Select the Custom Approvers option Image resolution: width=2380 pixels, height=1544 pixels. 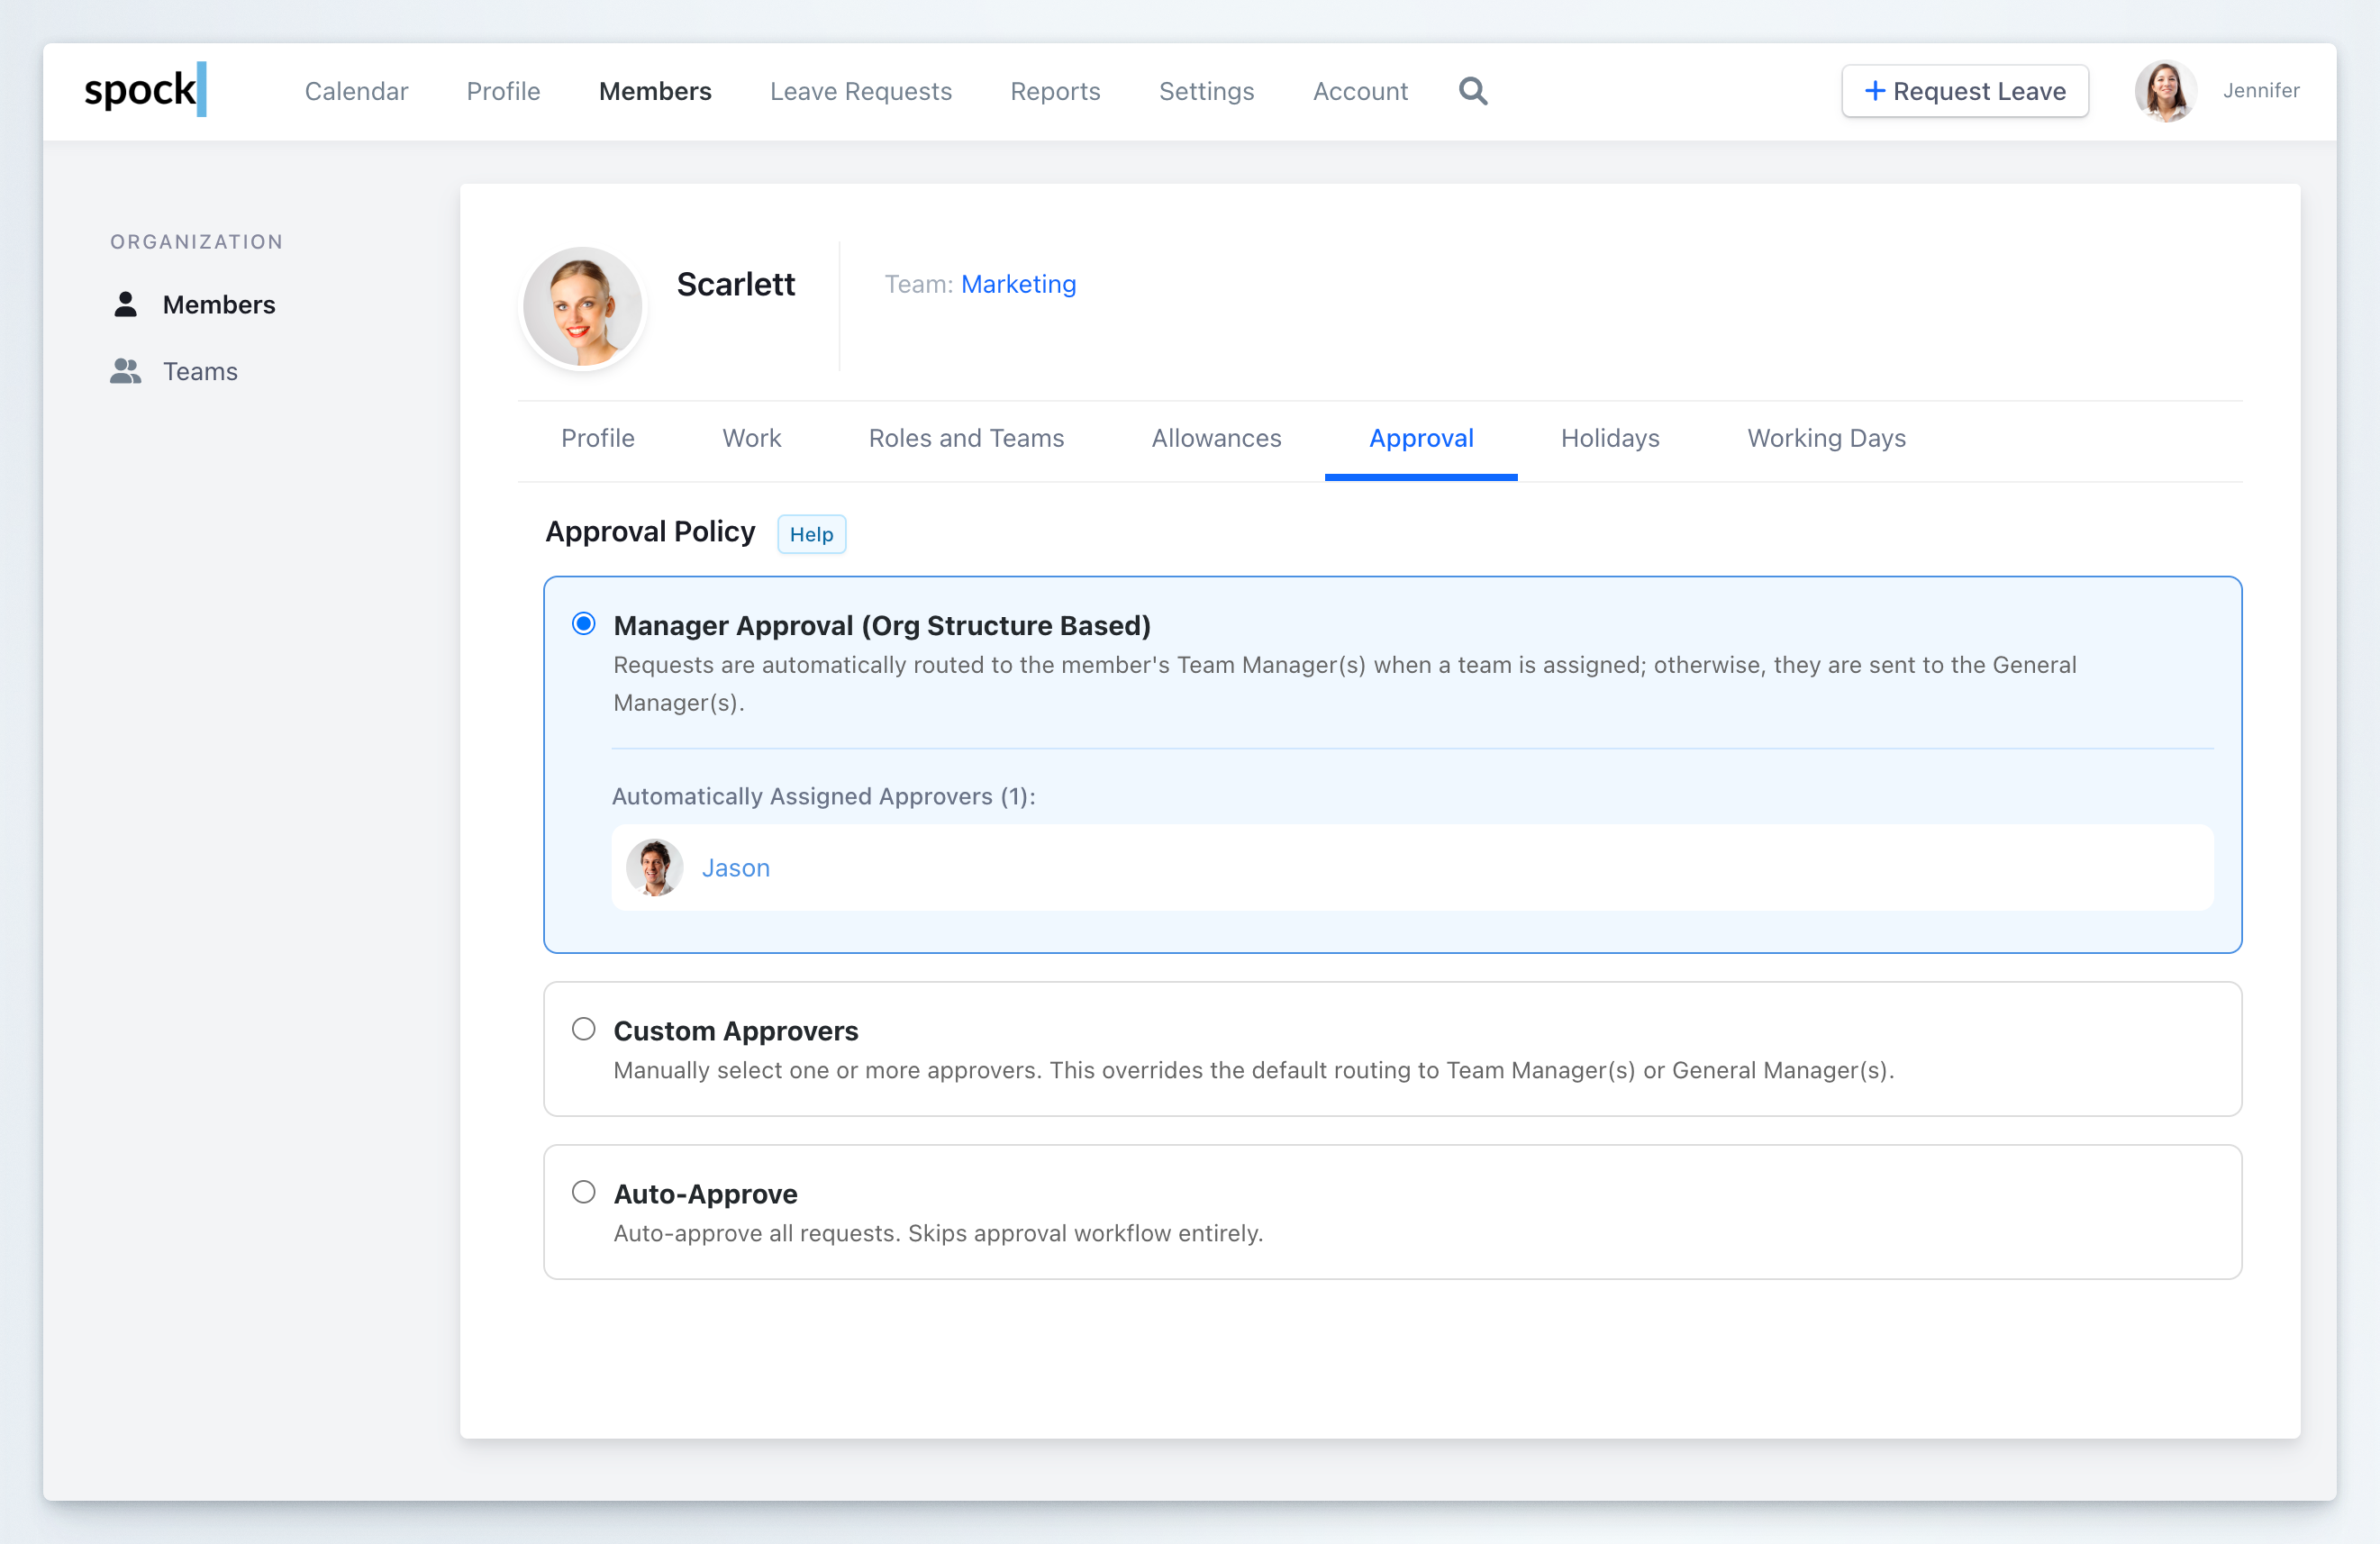tap(583, 1028)
